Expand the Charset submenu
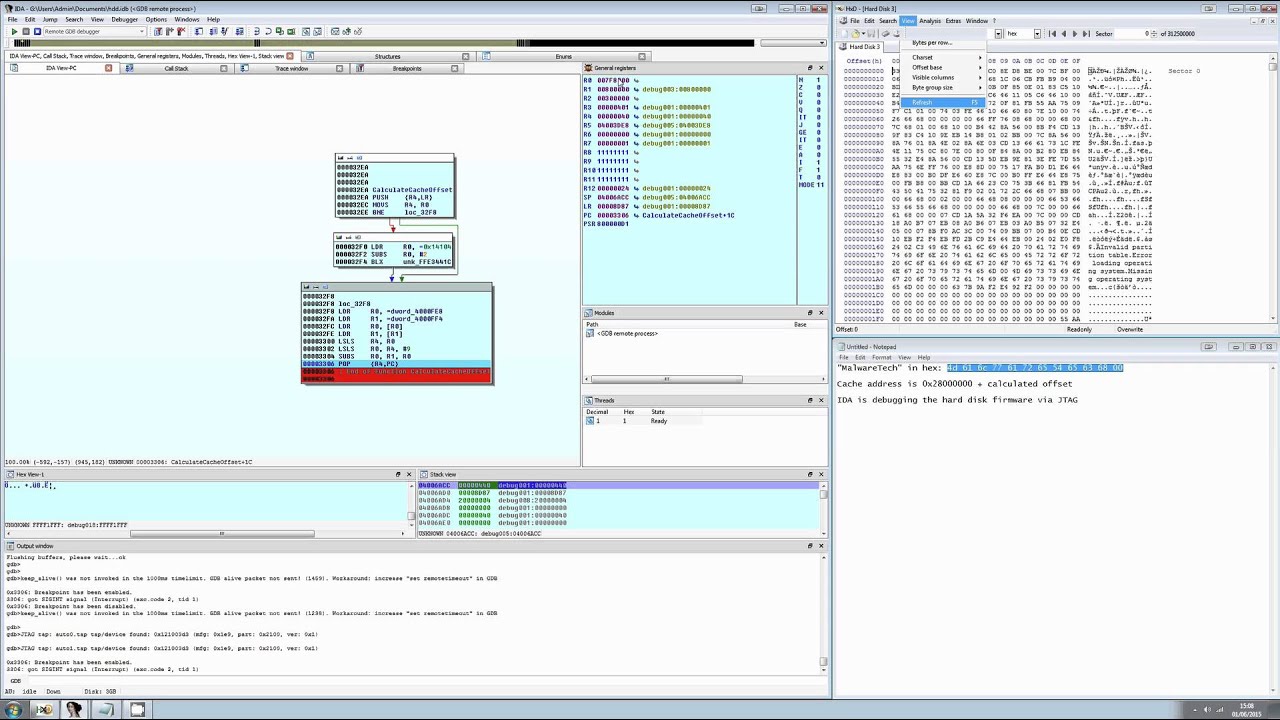 pyautogui.click(x=942, y=57)
